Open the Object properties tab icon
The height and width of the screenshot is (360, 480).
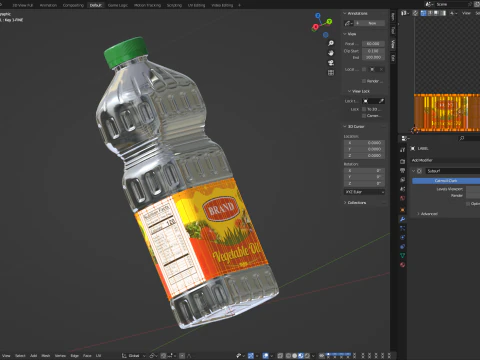[403, 210]
